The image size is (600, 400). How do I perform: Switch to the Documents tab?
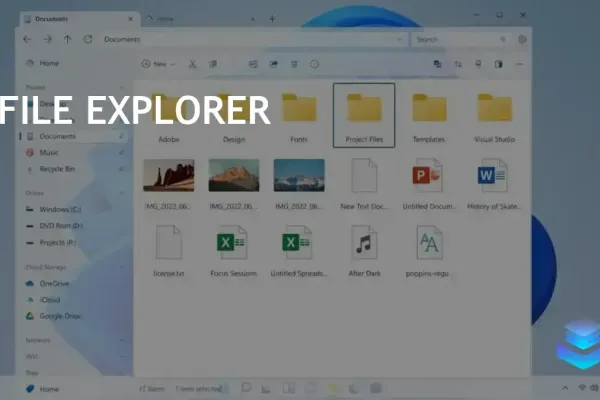(x=78, y=19)
